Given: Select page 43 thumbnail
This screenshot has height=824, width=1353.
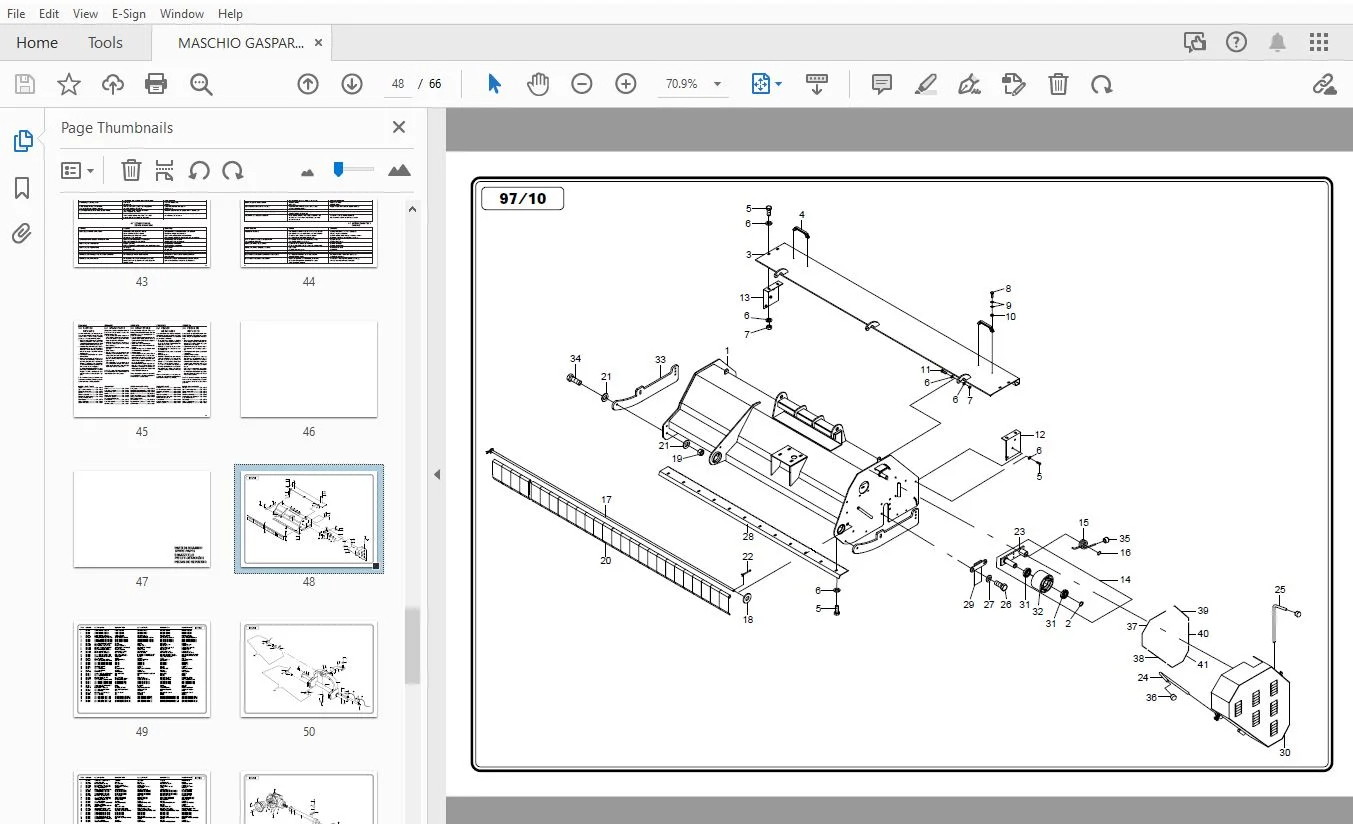Looking at the screenshot, I should [142, 233].
